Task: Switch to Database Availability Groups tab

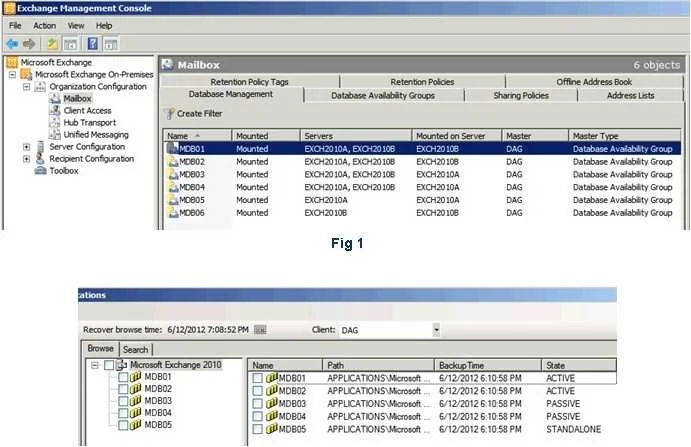Action: [383, 95]
